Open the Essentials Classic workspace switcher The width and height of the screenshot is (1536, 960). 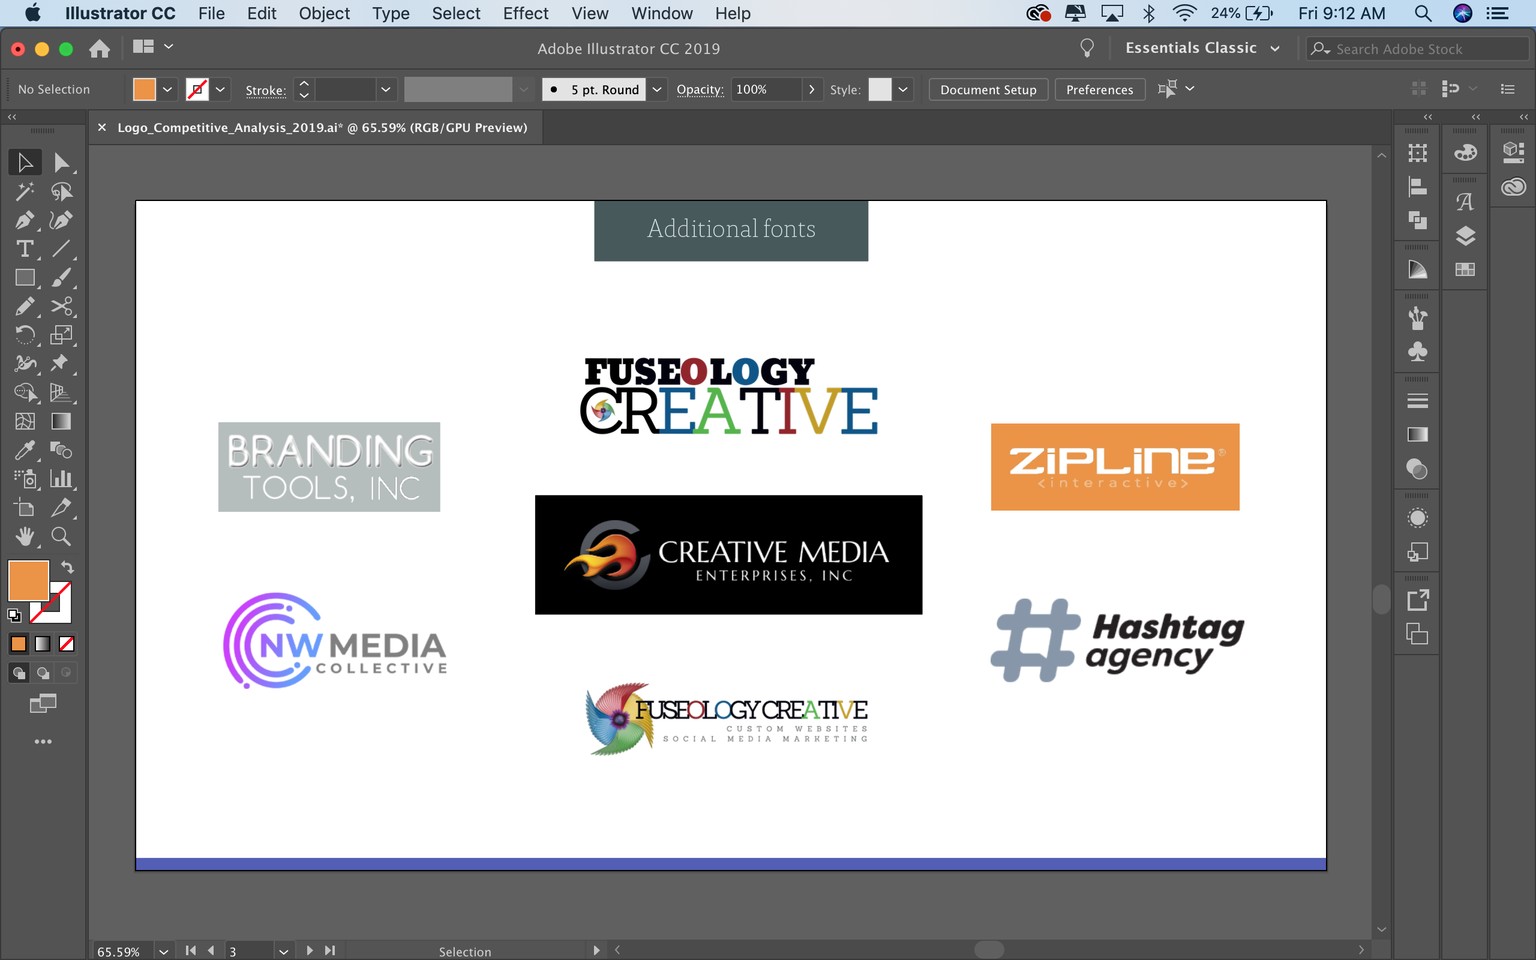[x=1202, y=48]
